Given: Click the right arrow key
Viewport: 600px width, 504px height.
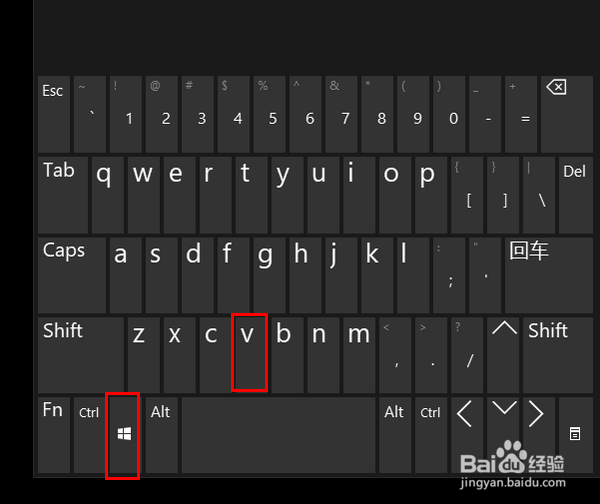Looking at the screenshot, I should click(x=539, y=435).
